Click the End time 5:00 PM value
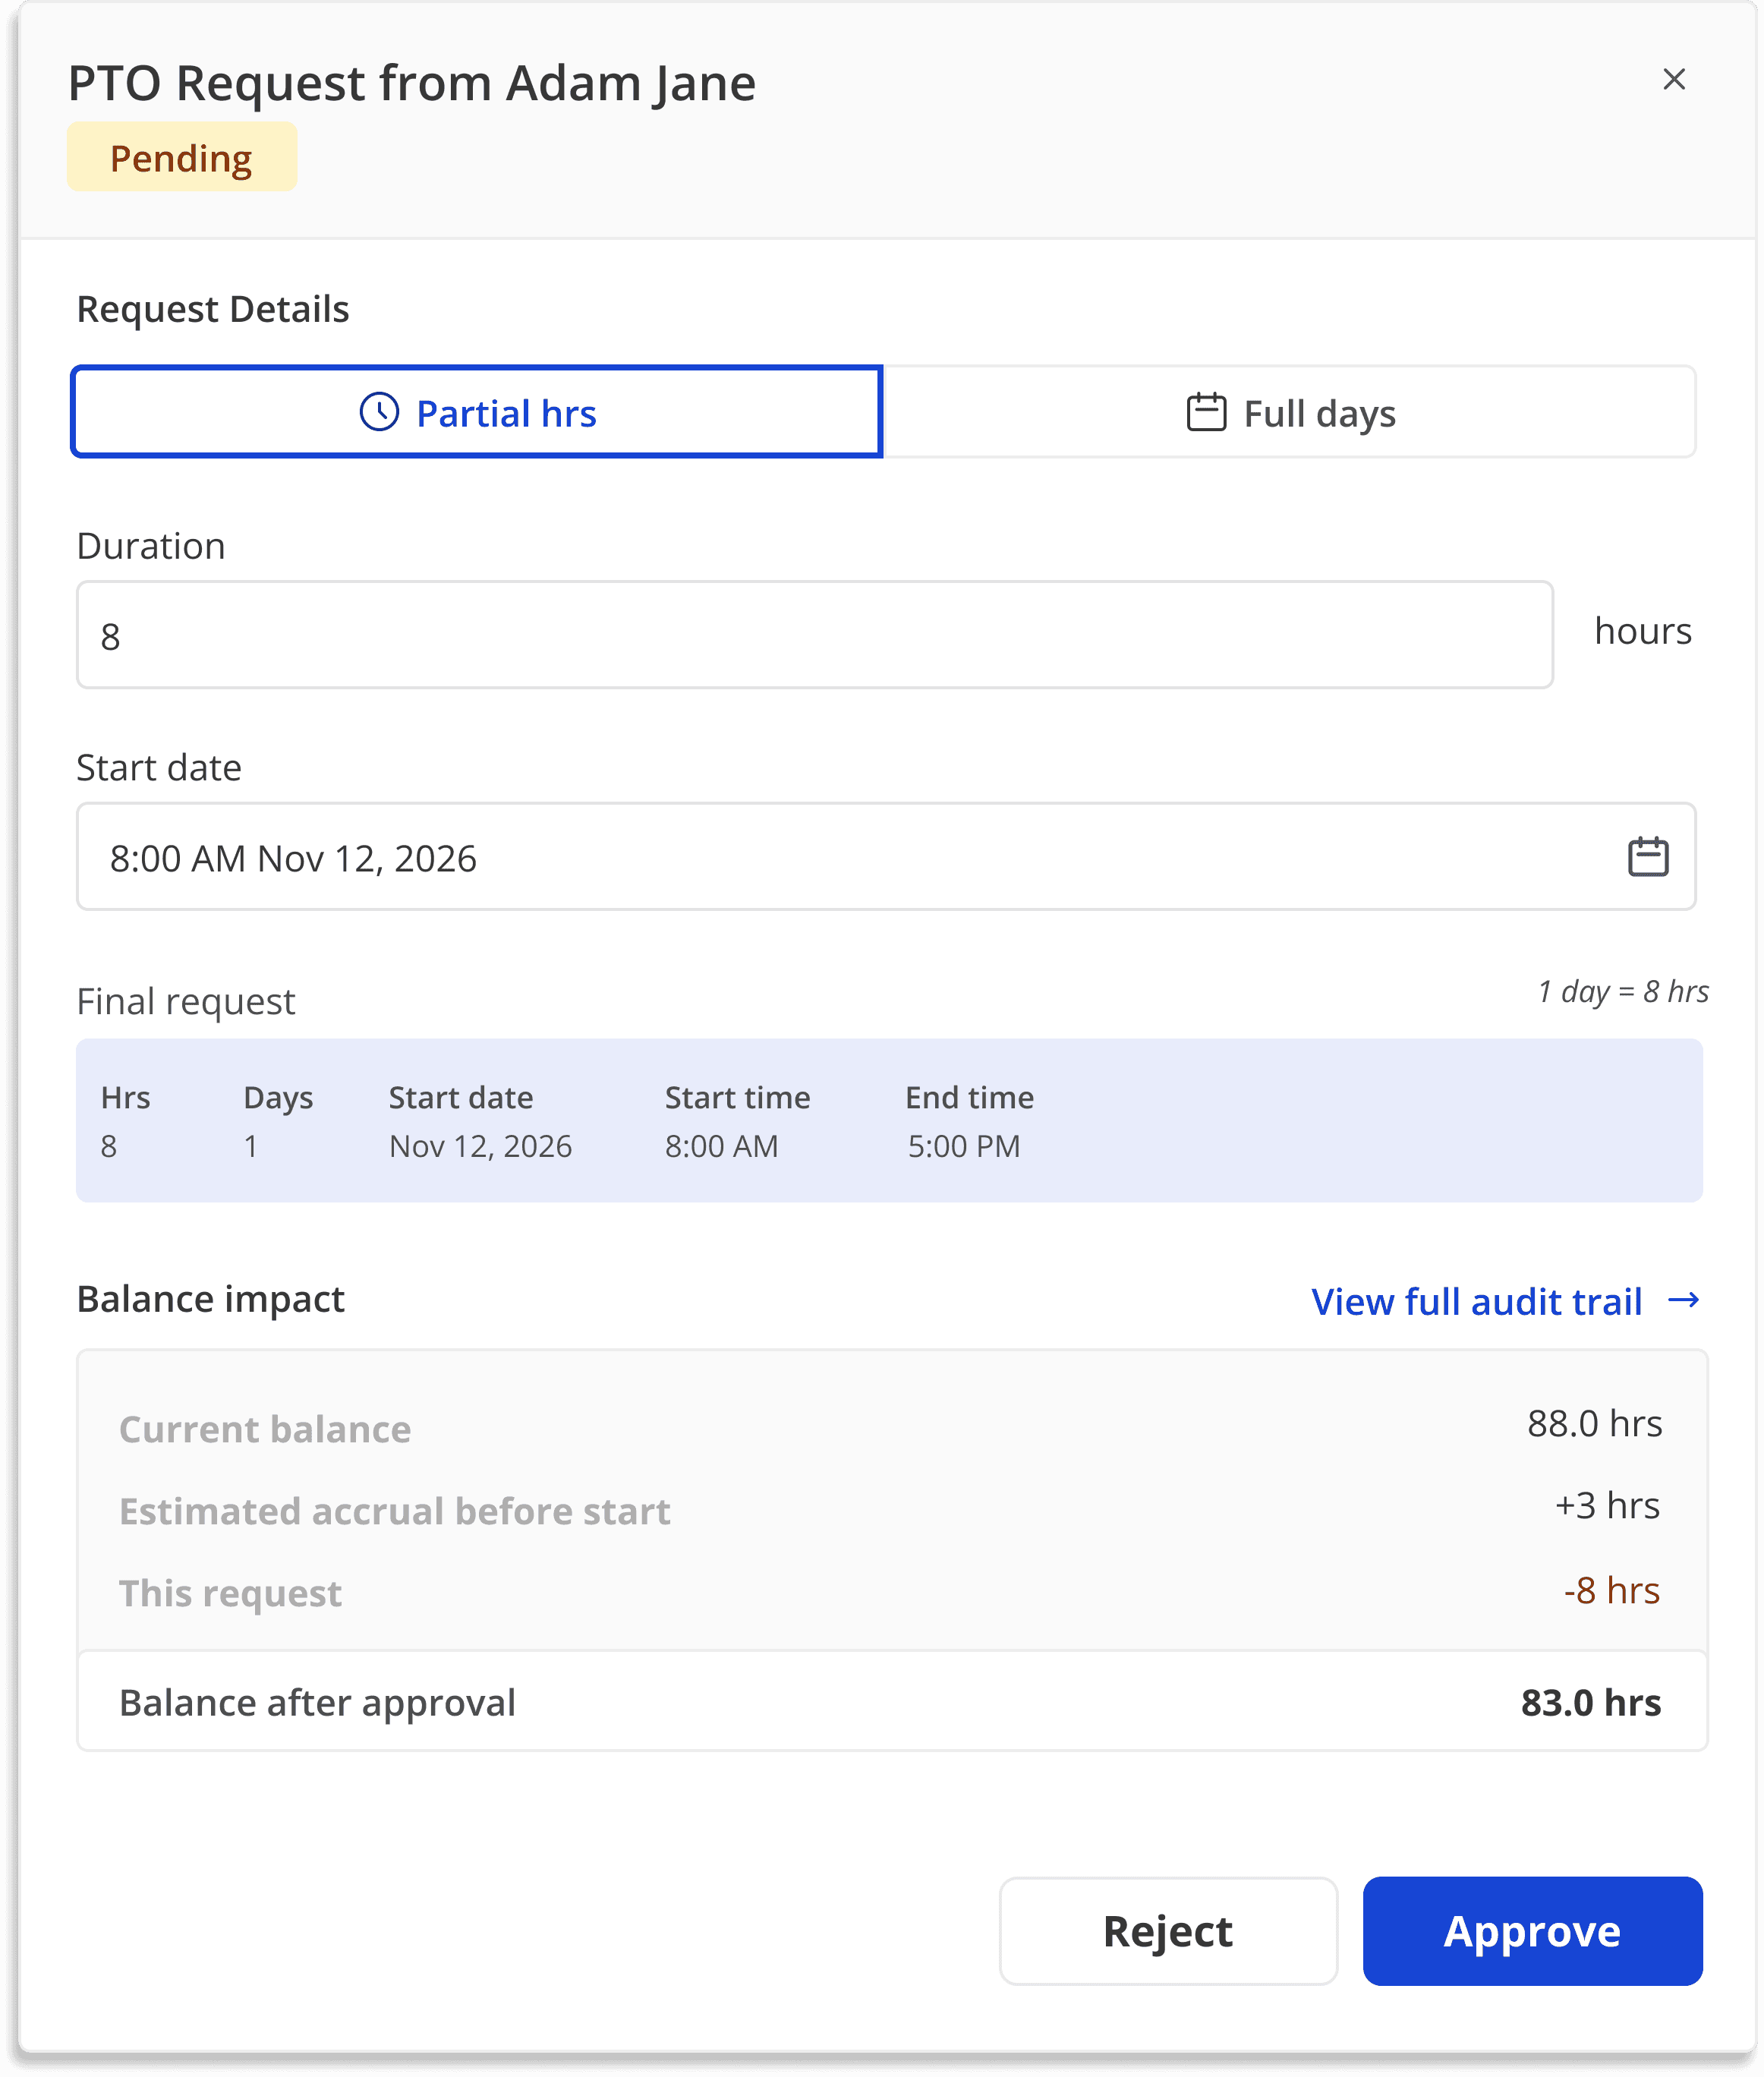This screenshot has width=1764, height=2077. (963, 1146)
